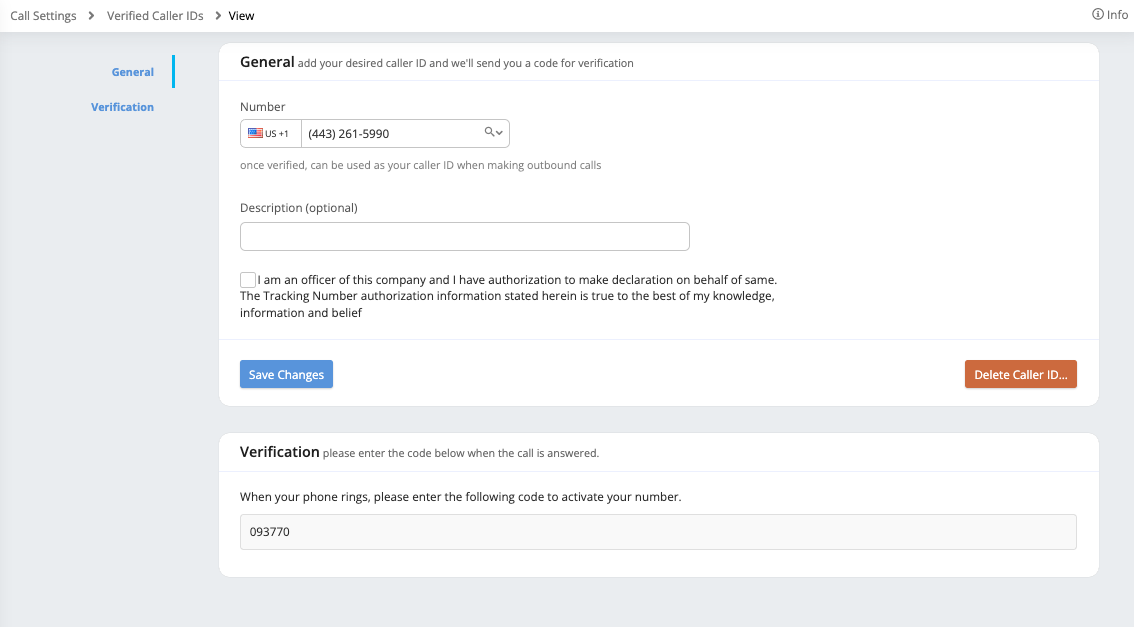The height and width of the screenshot is (627, 1134).
Task: Go to Verified Caller IDs breadcrumb
Action: (x=155, y=15)
